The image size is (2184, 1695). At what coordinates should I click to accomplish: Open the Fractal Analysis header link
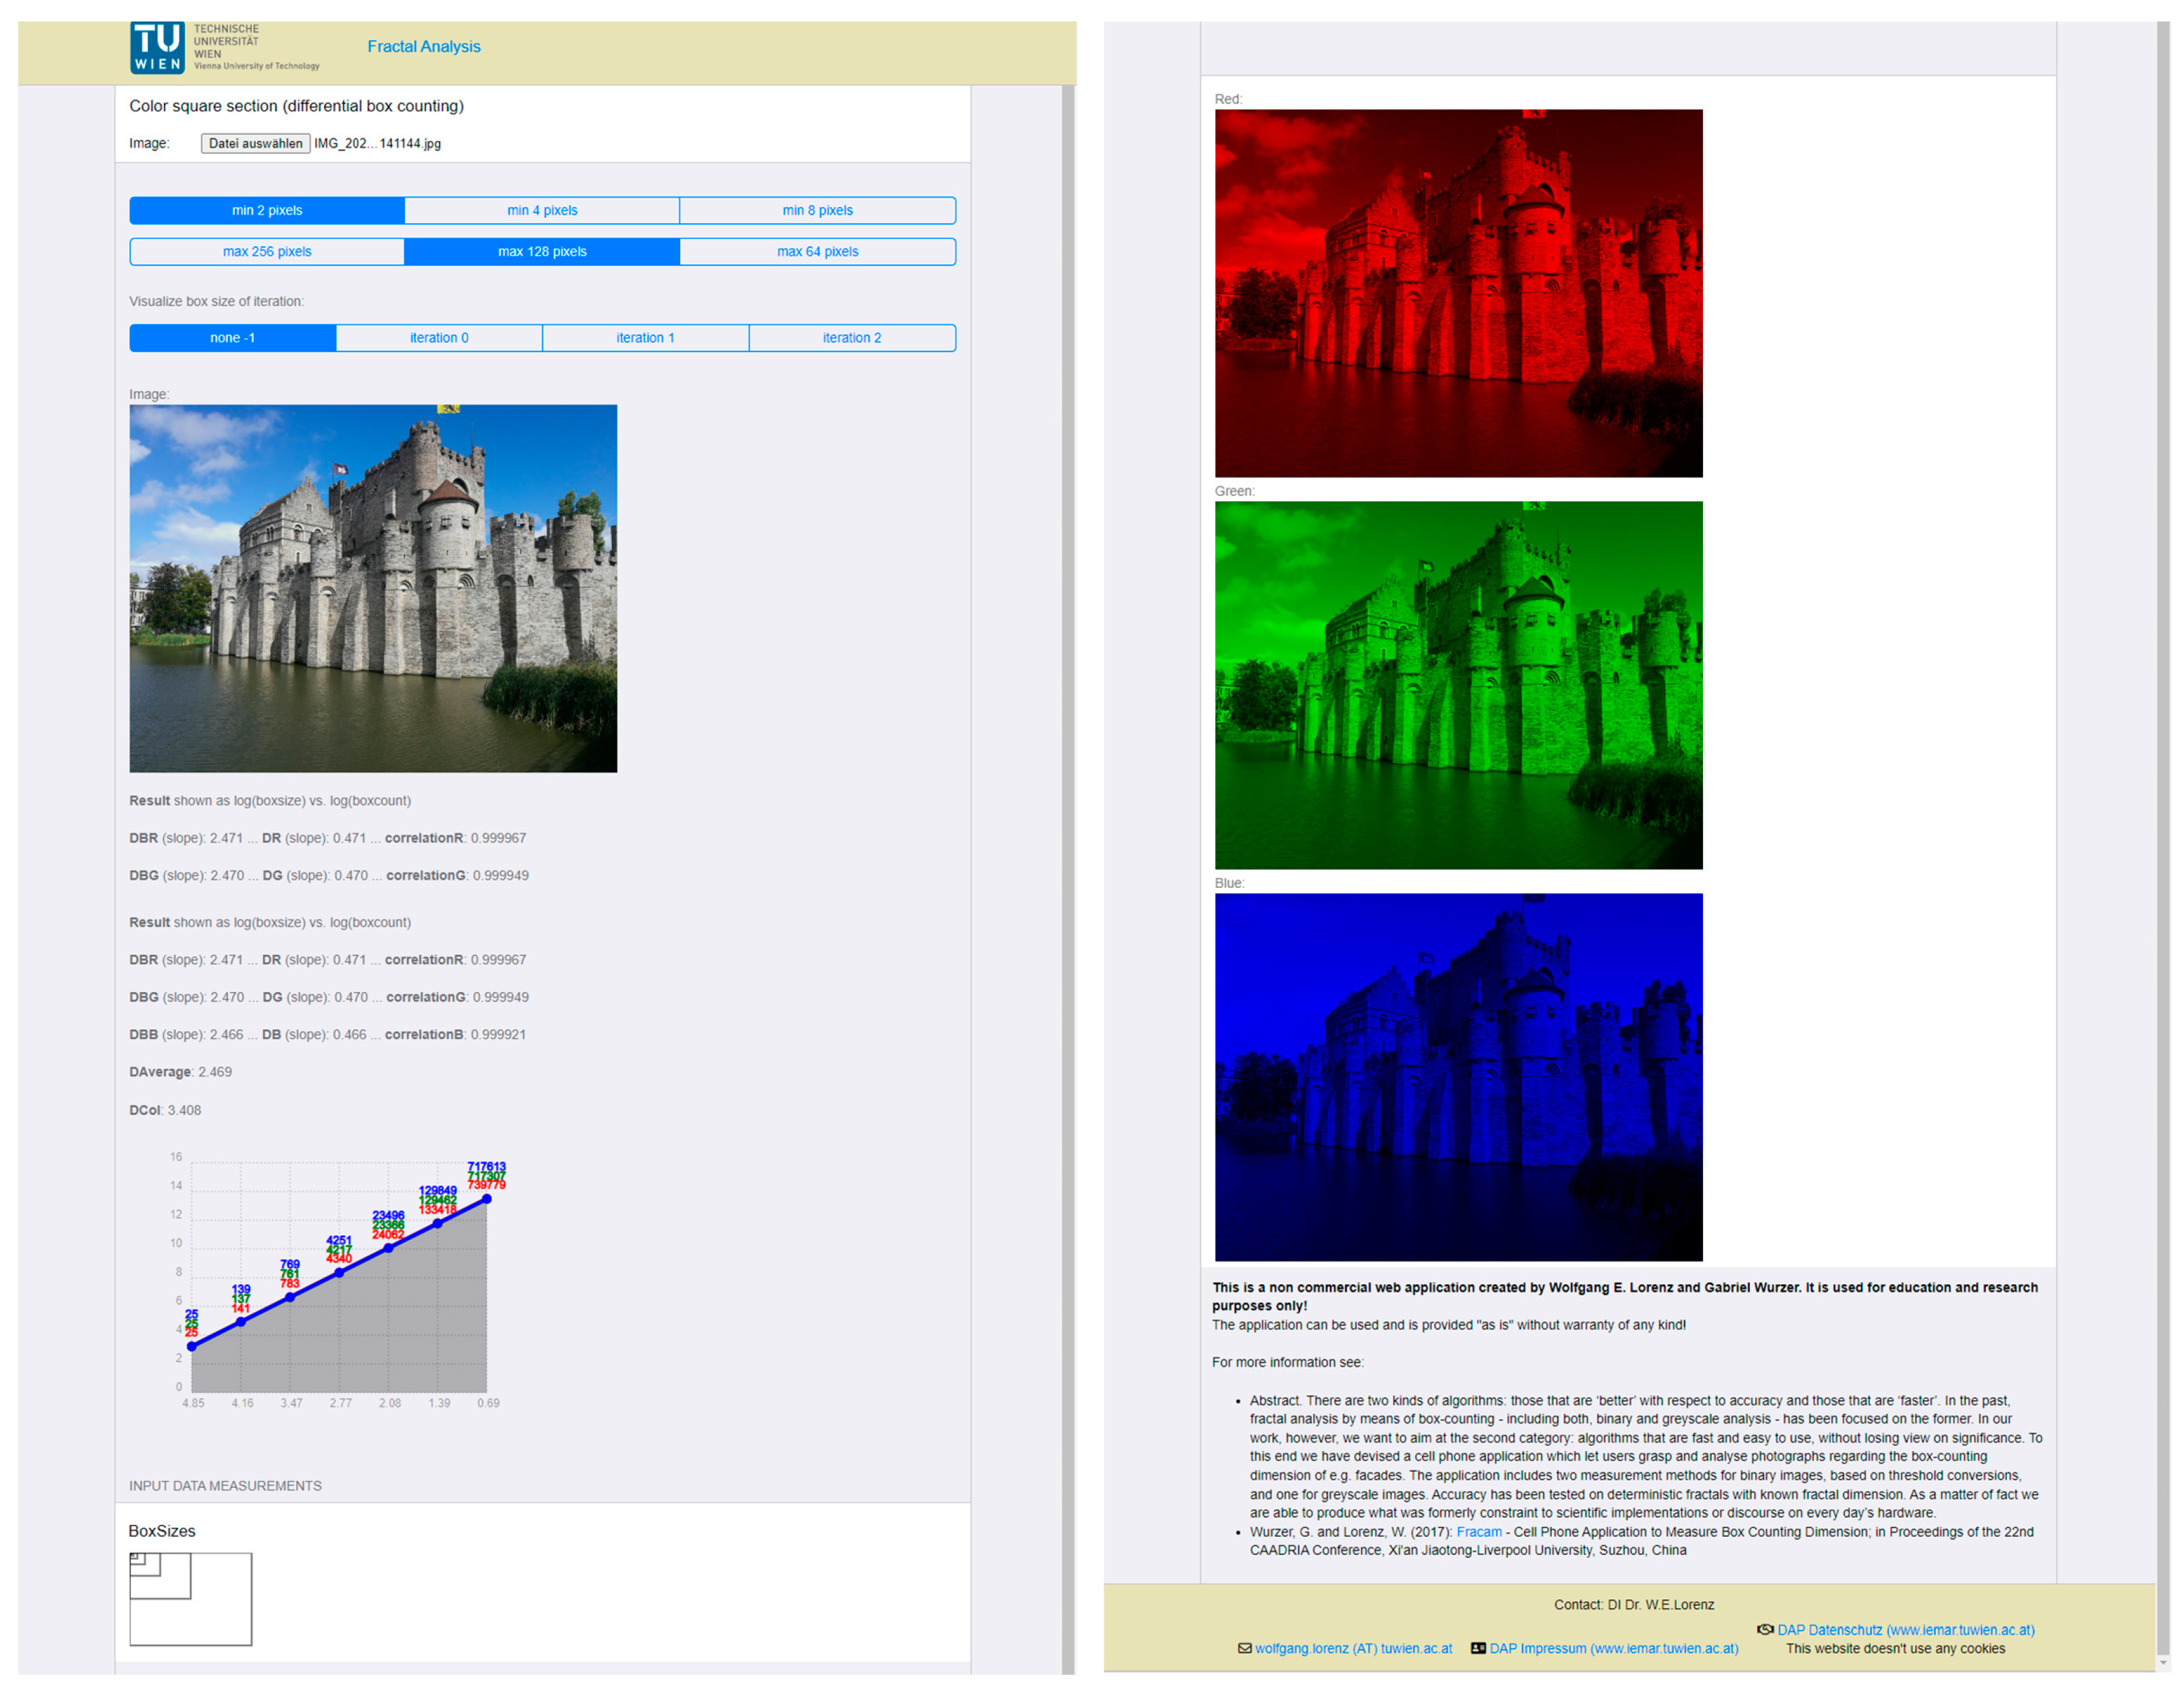point(423,46)
